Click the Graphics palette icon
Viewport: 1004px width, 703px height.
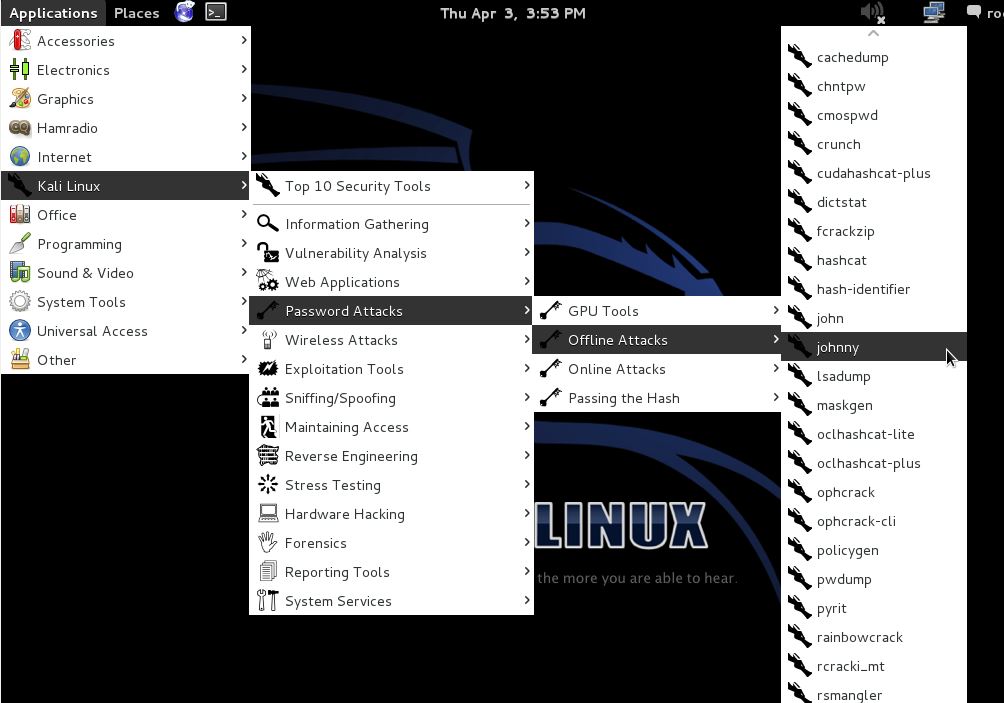20,99
